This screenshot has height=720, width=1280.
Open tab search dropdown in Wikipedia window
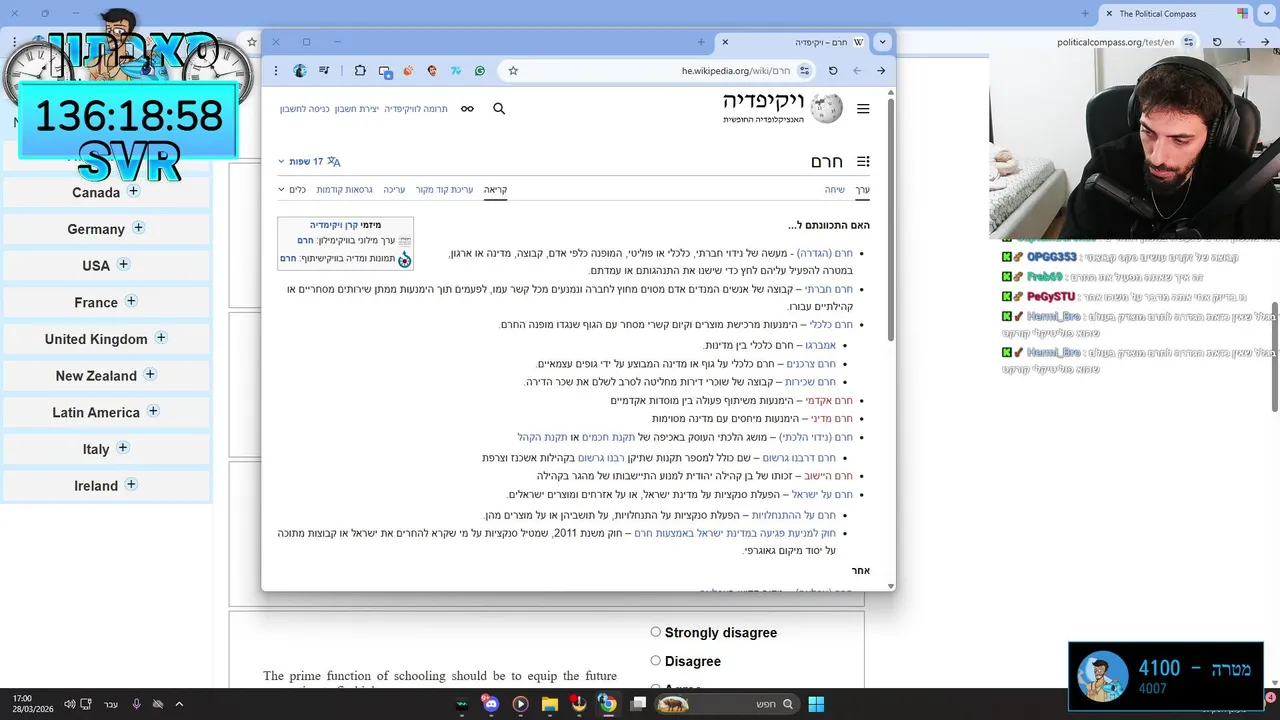tap(881, 42)
